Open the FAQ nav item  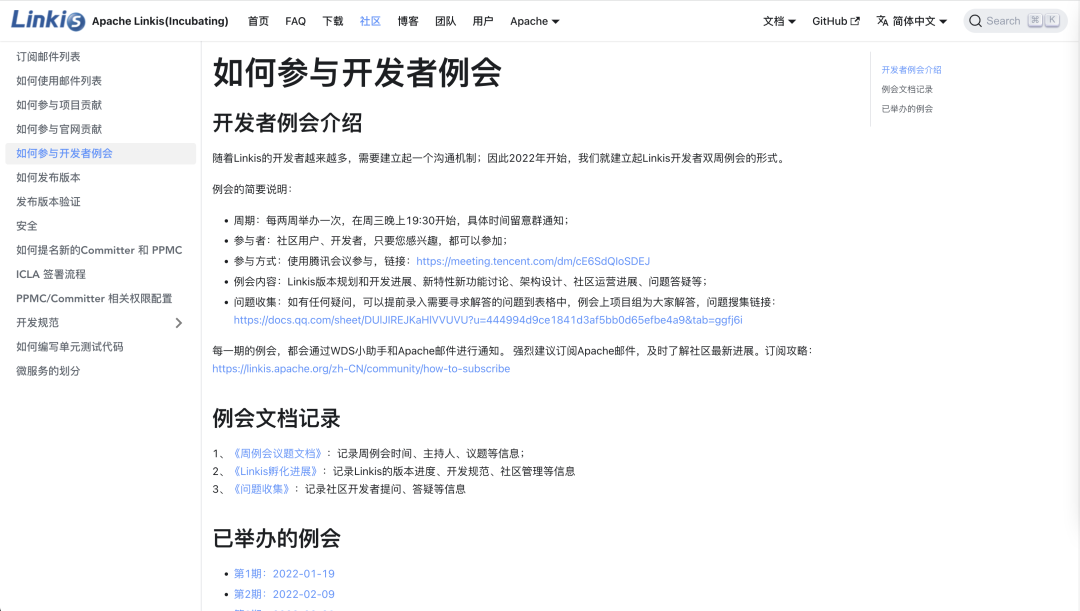295,21
